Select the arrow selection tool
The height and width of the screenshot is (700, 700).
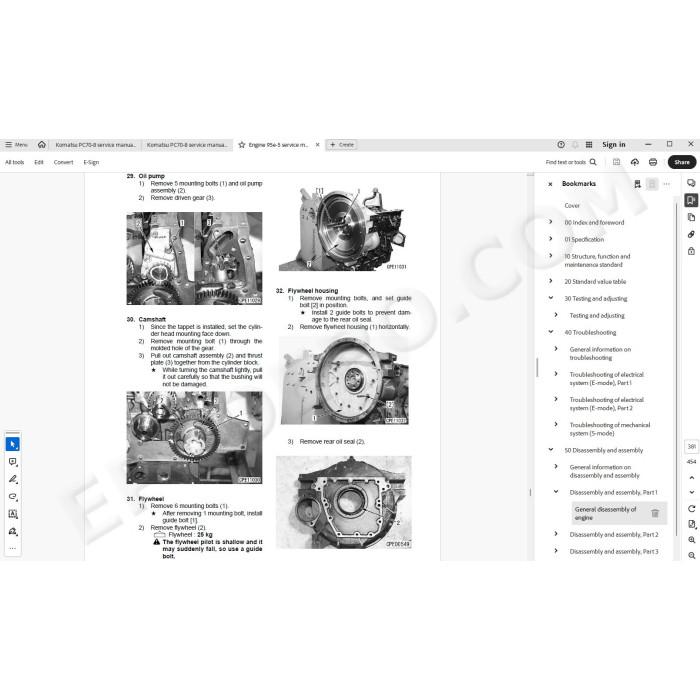[x=12, y=444]
